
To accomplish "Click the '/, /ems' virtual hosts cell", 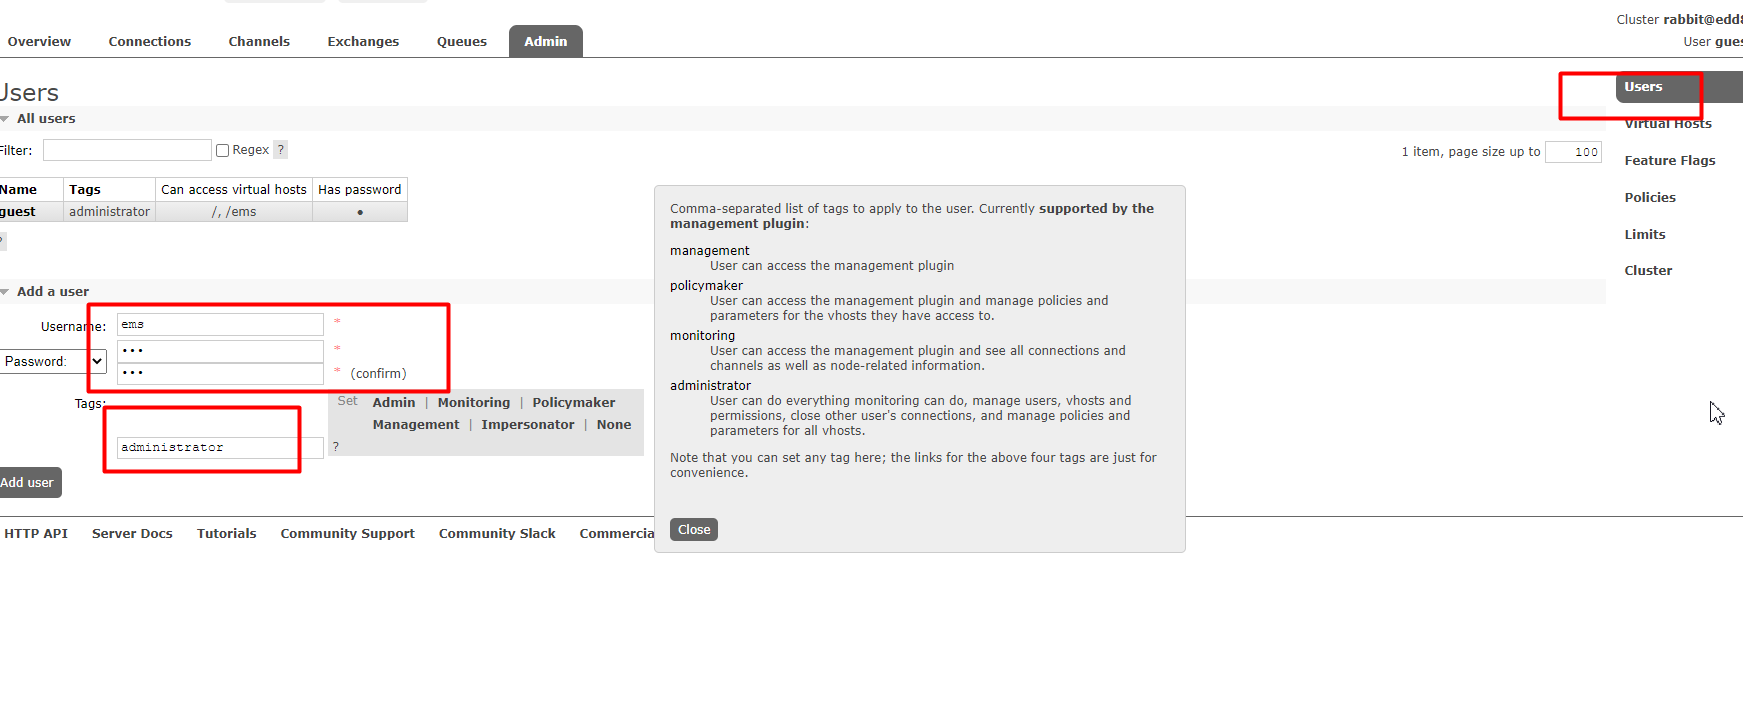I will [x=234, y=212].
